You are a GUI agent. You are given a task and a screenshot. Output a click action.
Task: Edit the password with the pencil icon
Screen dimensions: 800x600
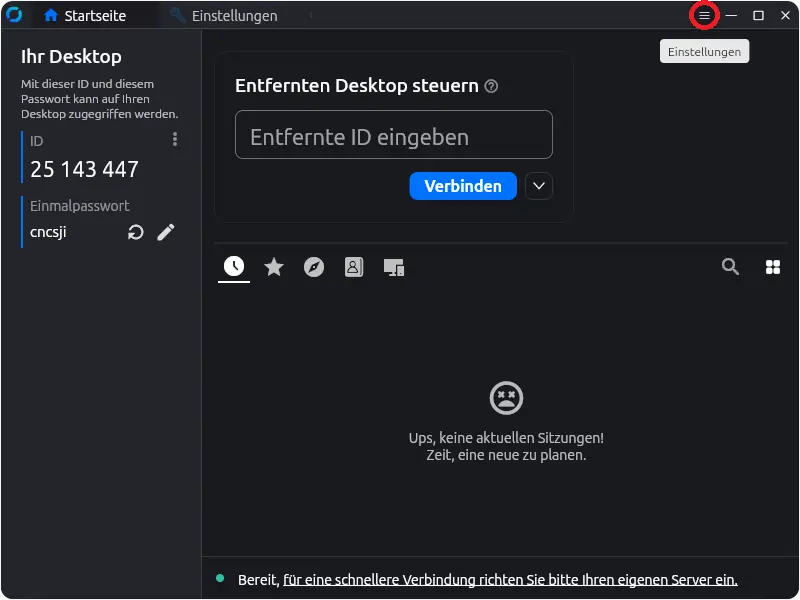pyautogui.click(x=166, y=232)
